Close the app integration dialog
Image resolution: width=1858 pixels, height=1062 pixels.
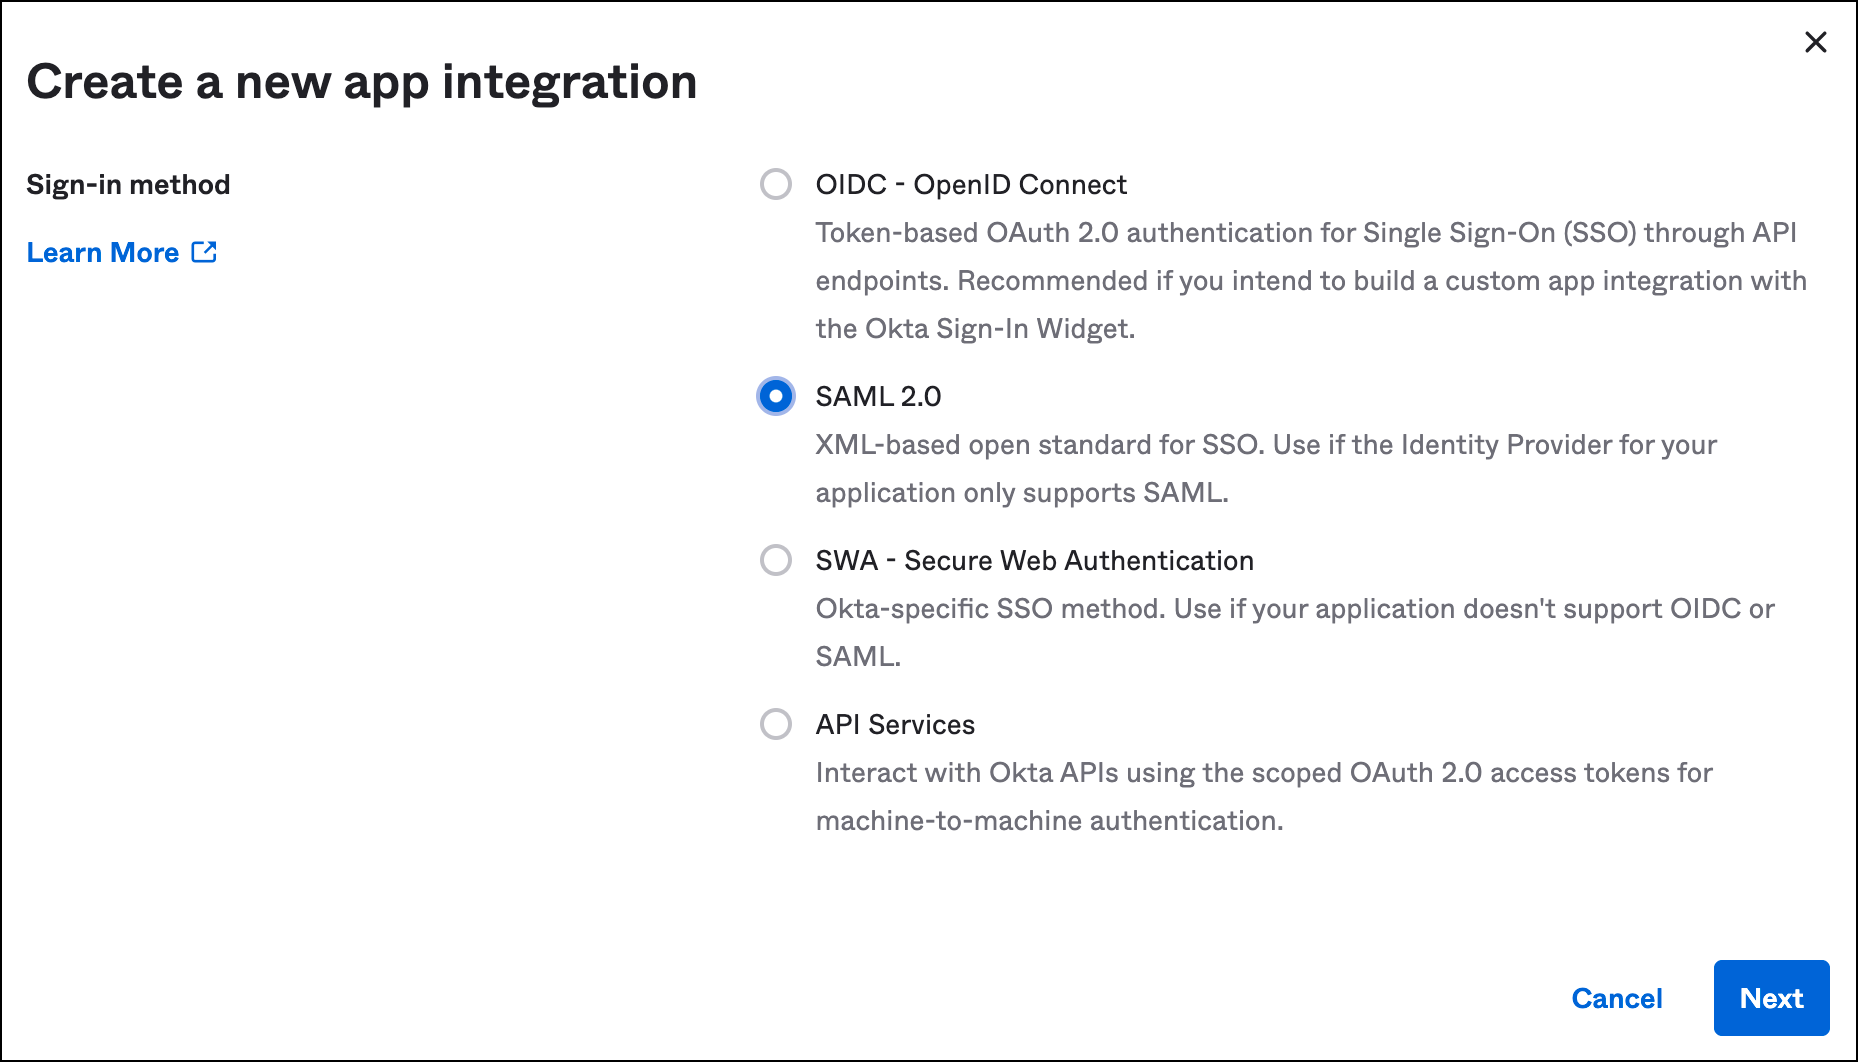(x=1815, y=42)
